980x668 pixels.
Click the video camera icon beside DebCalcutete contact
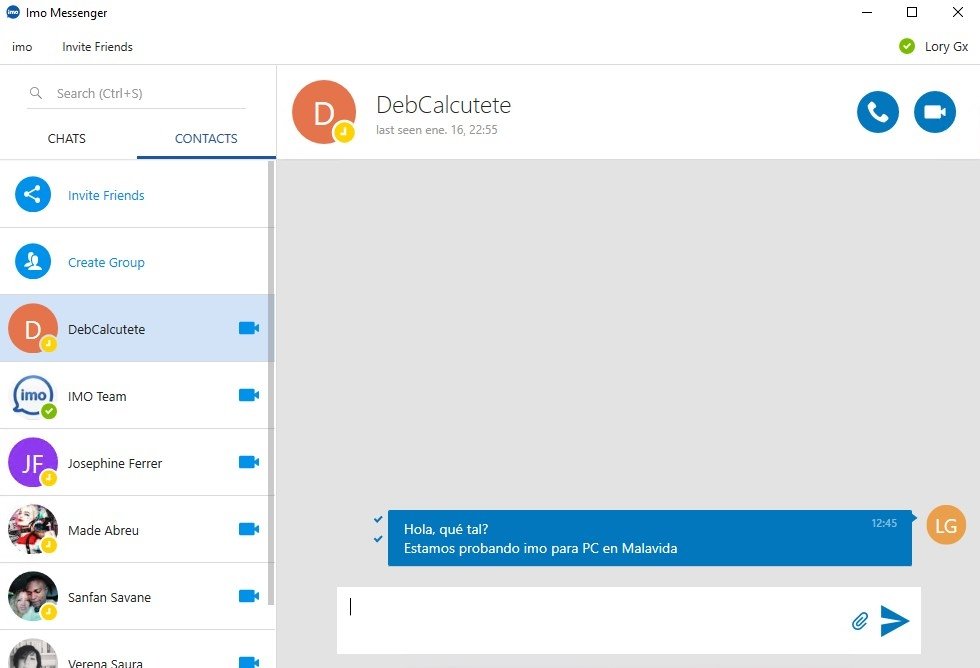coord(249,328)
